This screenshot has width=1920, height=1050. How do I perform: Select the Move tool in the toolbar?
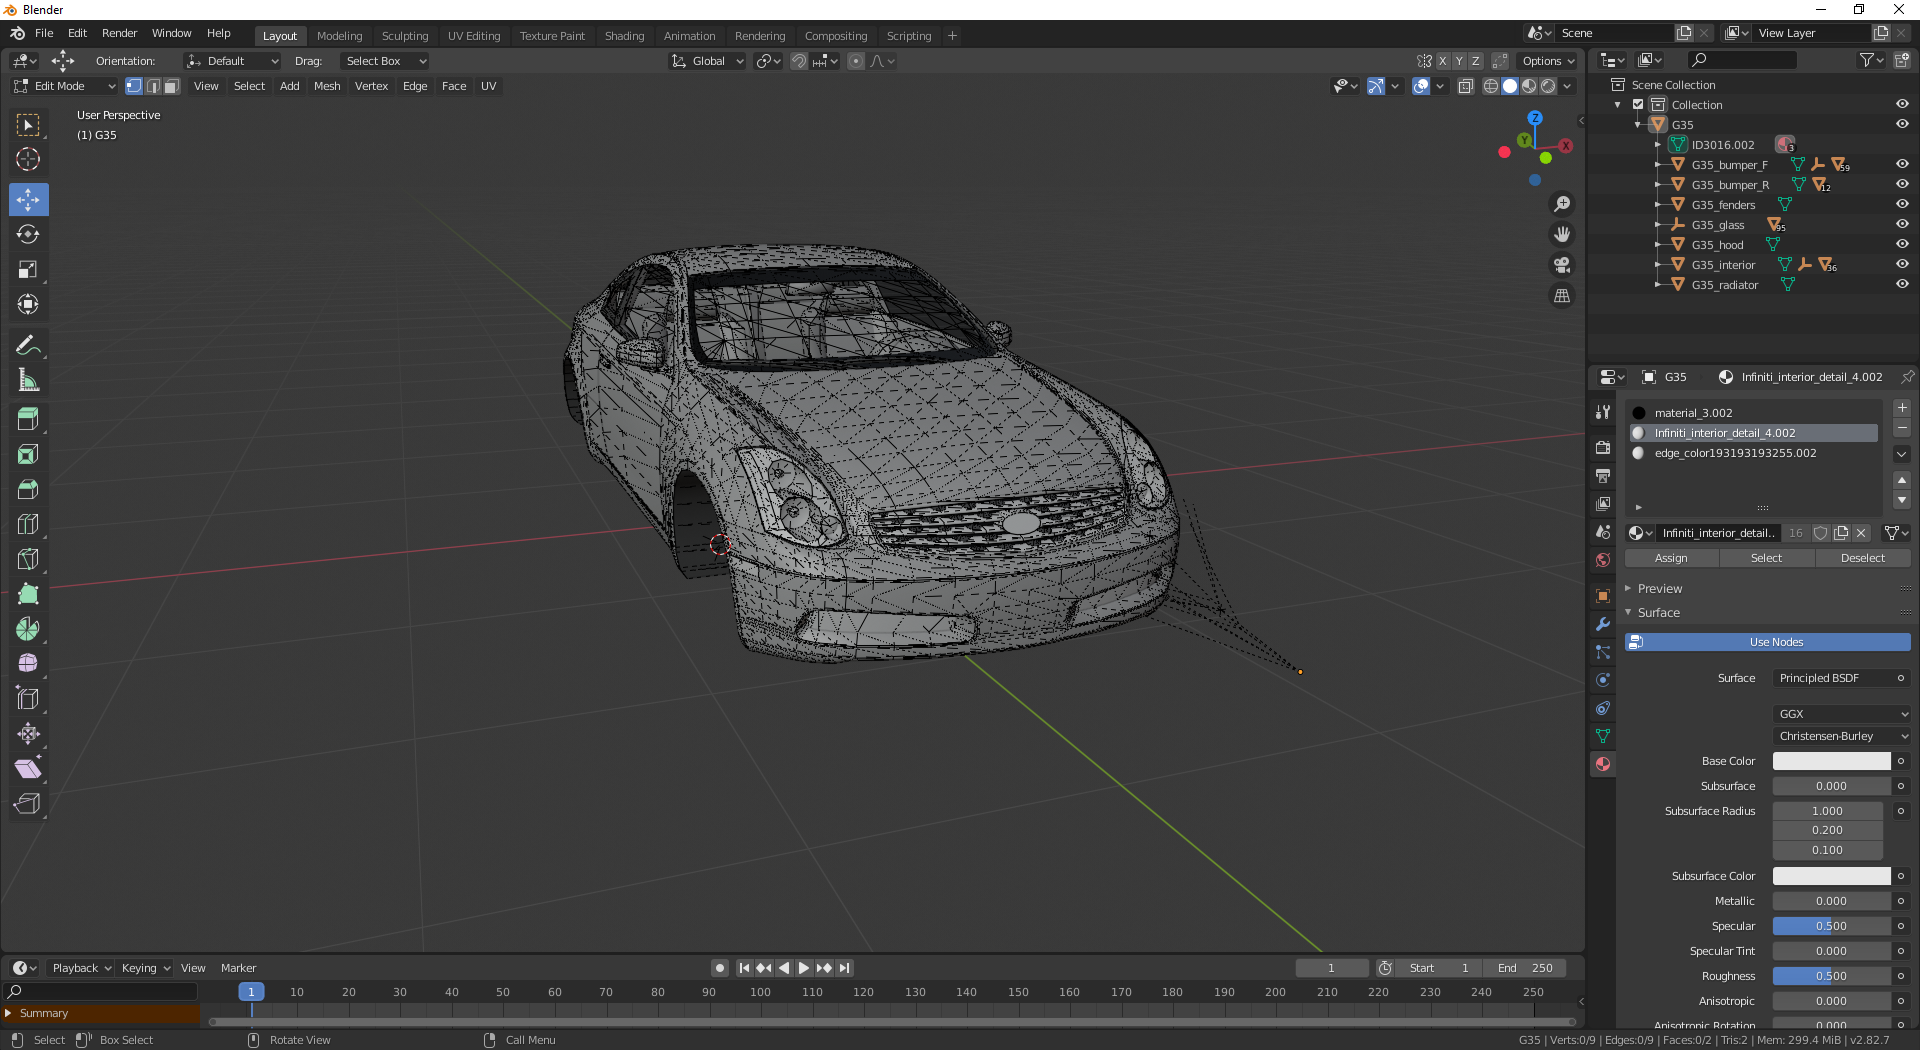[28, 200]
